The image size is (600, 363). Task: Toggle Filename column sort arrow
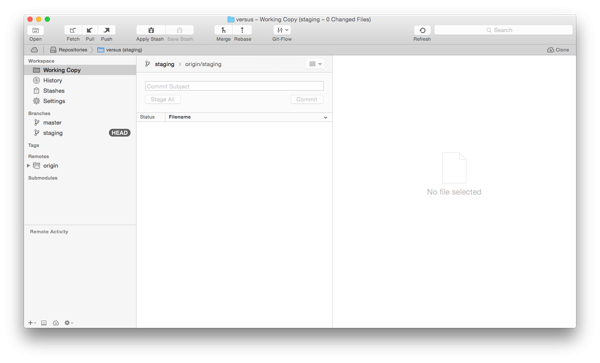pos(325,117)
